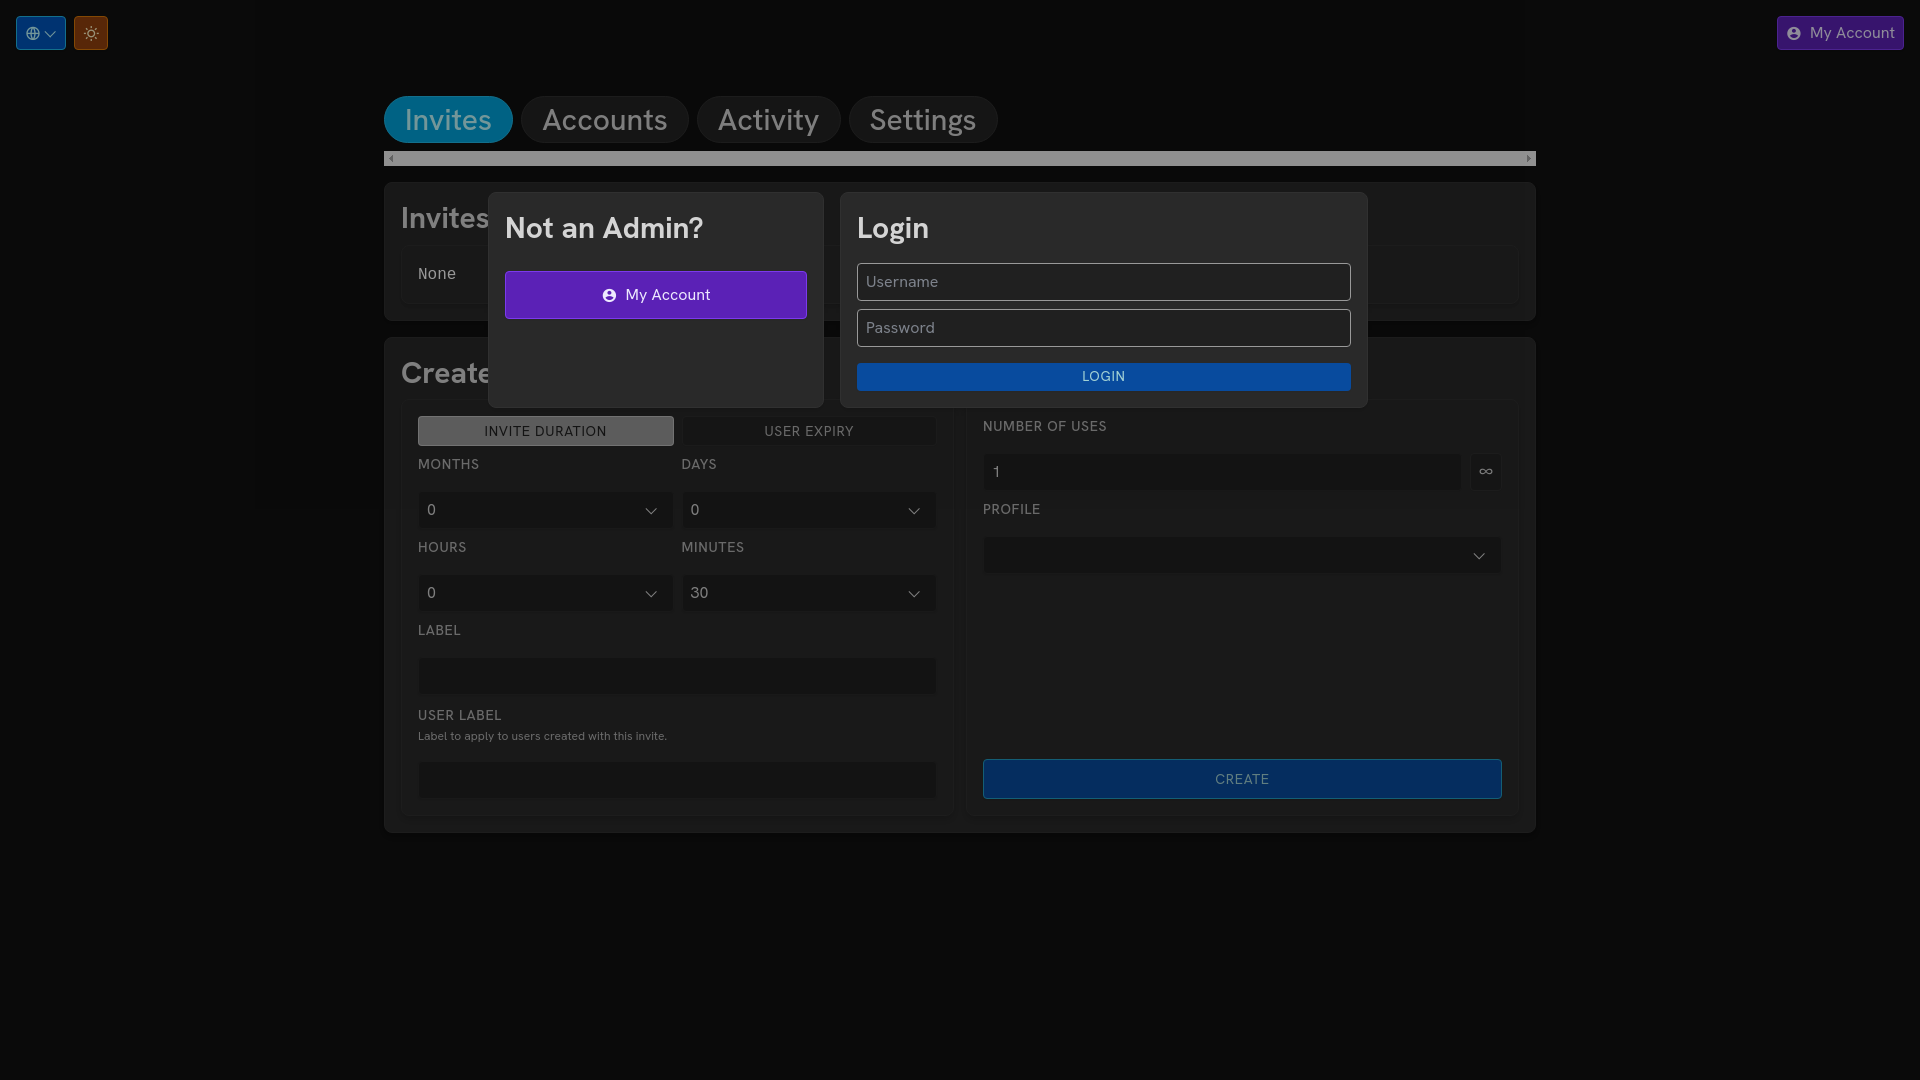Open the language globe dropdown
The height and width of the screenshot is (1080, 1920).
[x=41, y=33]
